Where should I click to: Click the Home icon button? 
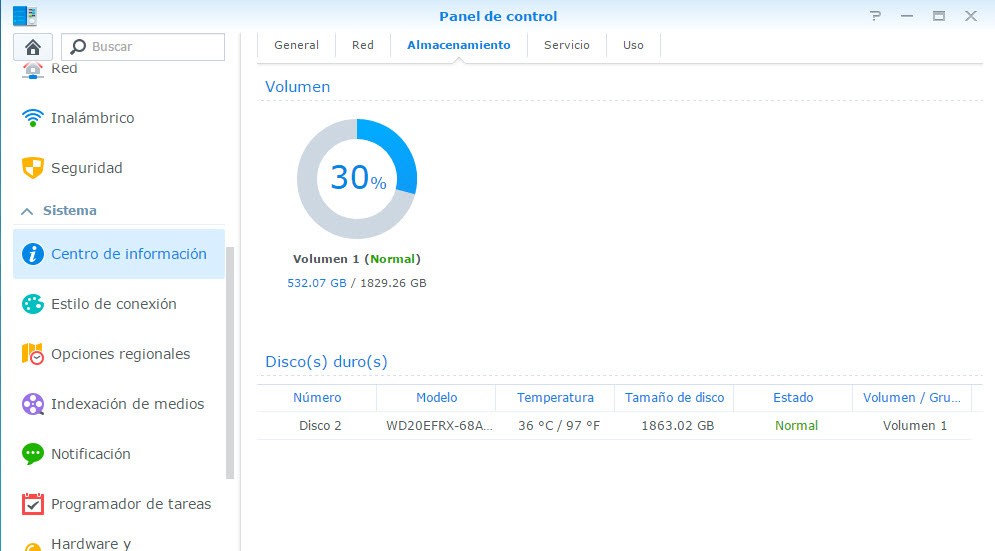tap(33, 47)
